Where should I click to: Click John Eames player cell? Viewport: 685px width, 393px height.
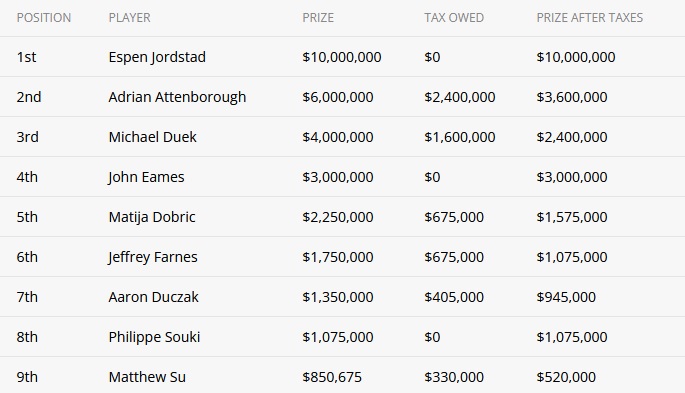pos(146,177)
